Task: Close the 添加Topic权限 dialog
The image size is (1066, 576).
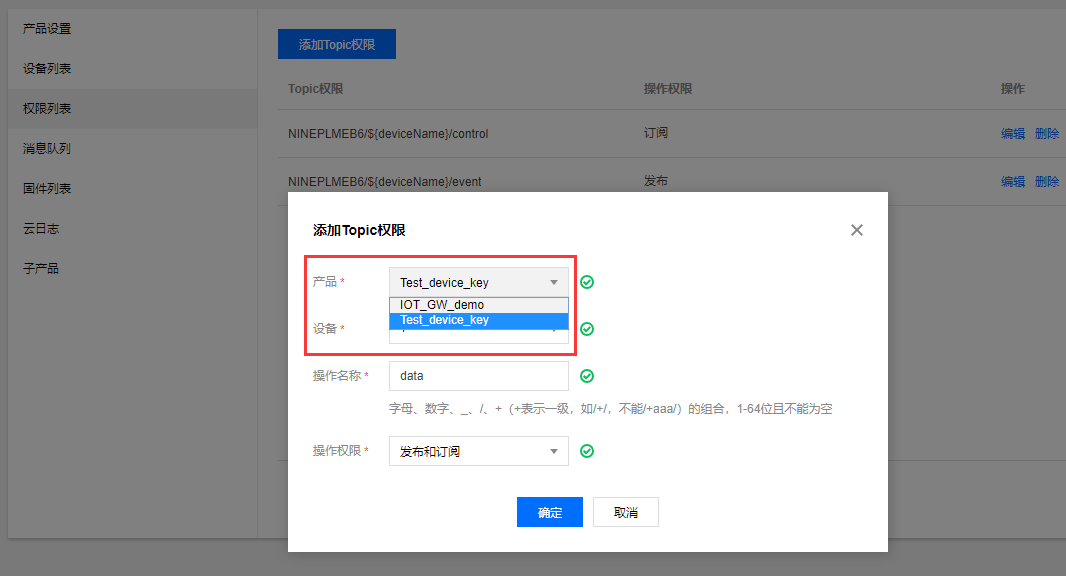Action: pos(857,230)
